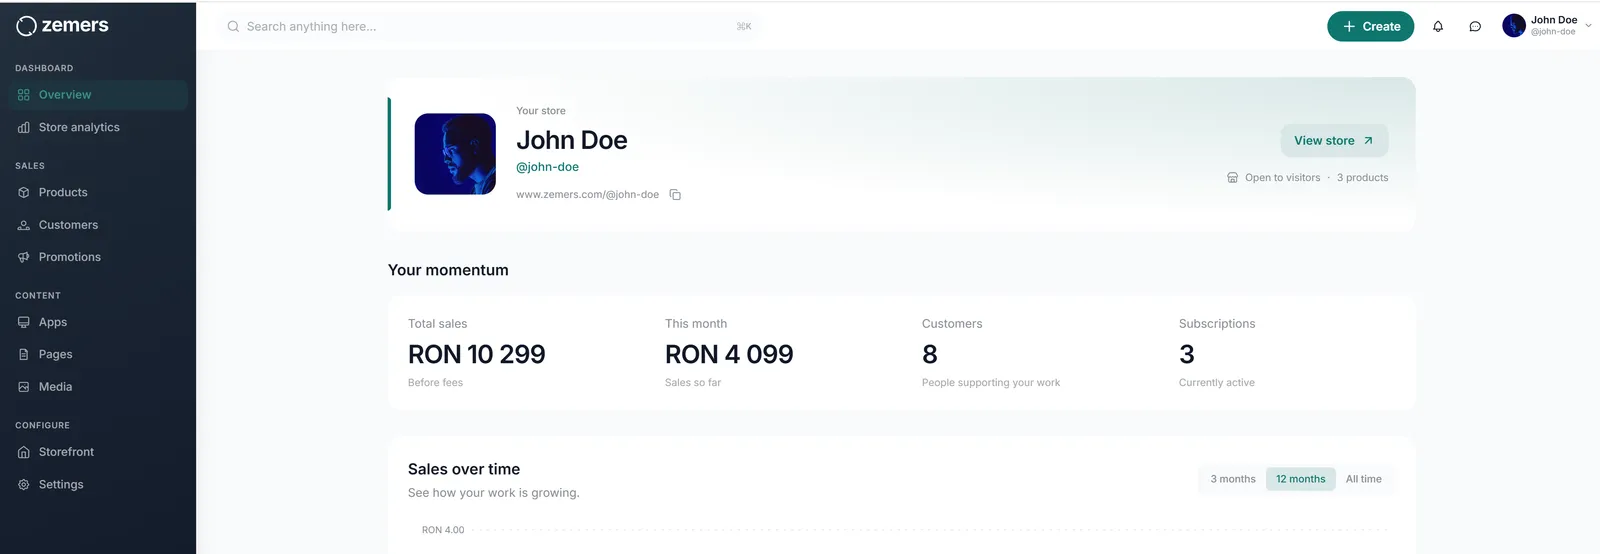Click the Promotions megaphone icon
The width and height of the screenshot is (1600, 554).
(24, 258)
